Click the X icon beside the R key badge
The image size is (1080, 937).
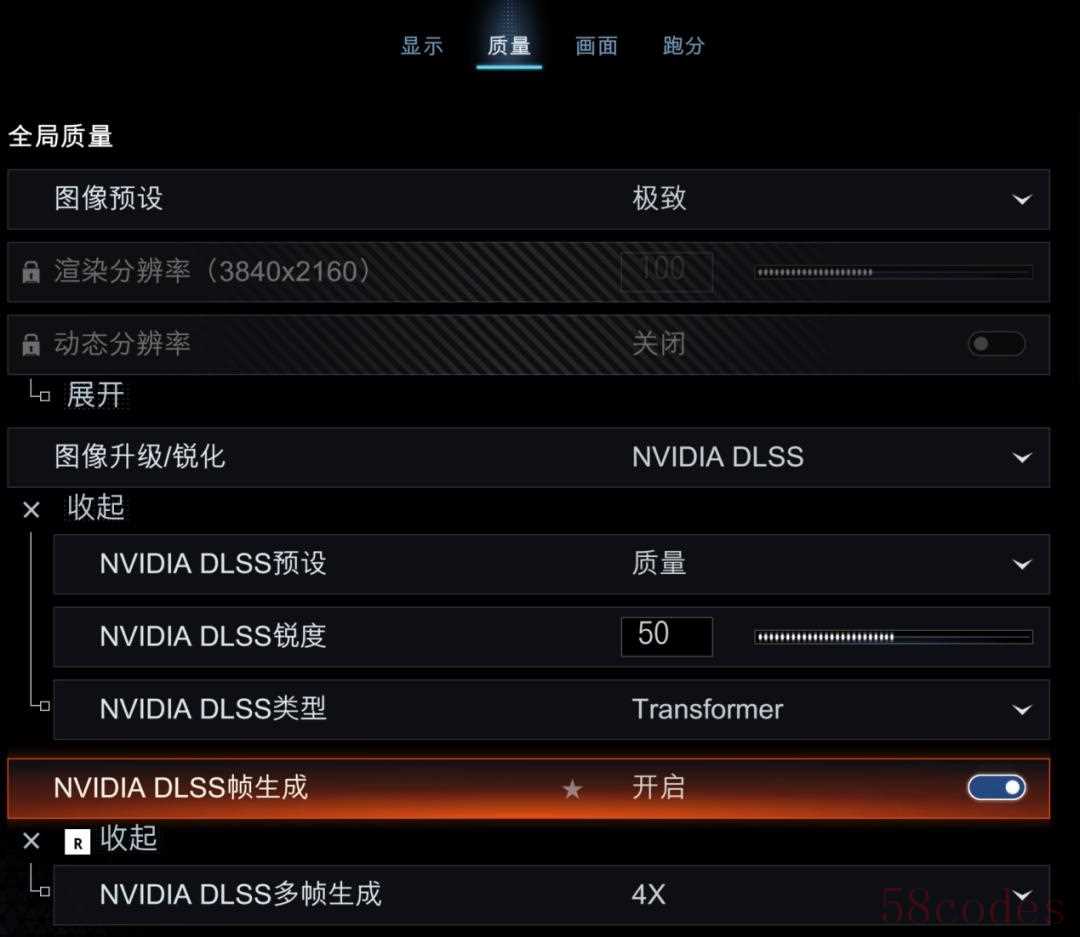(x=32, y=841)
